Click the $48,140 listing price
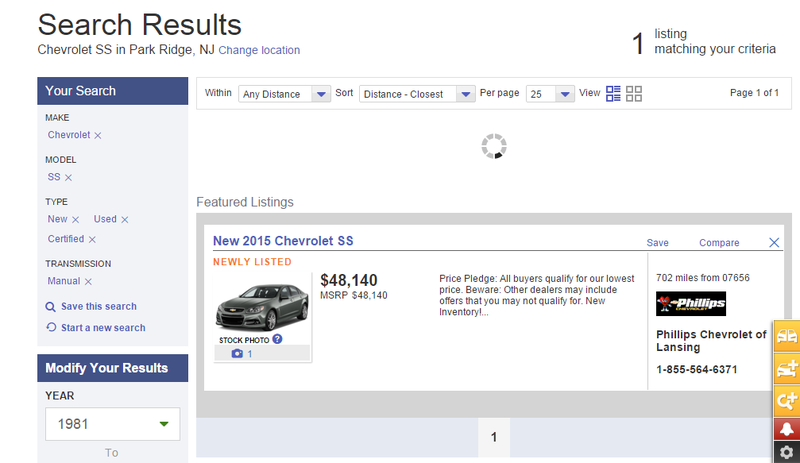The height and width of the screenshot is (463, 800). (349, 280)
